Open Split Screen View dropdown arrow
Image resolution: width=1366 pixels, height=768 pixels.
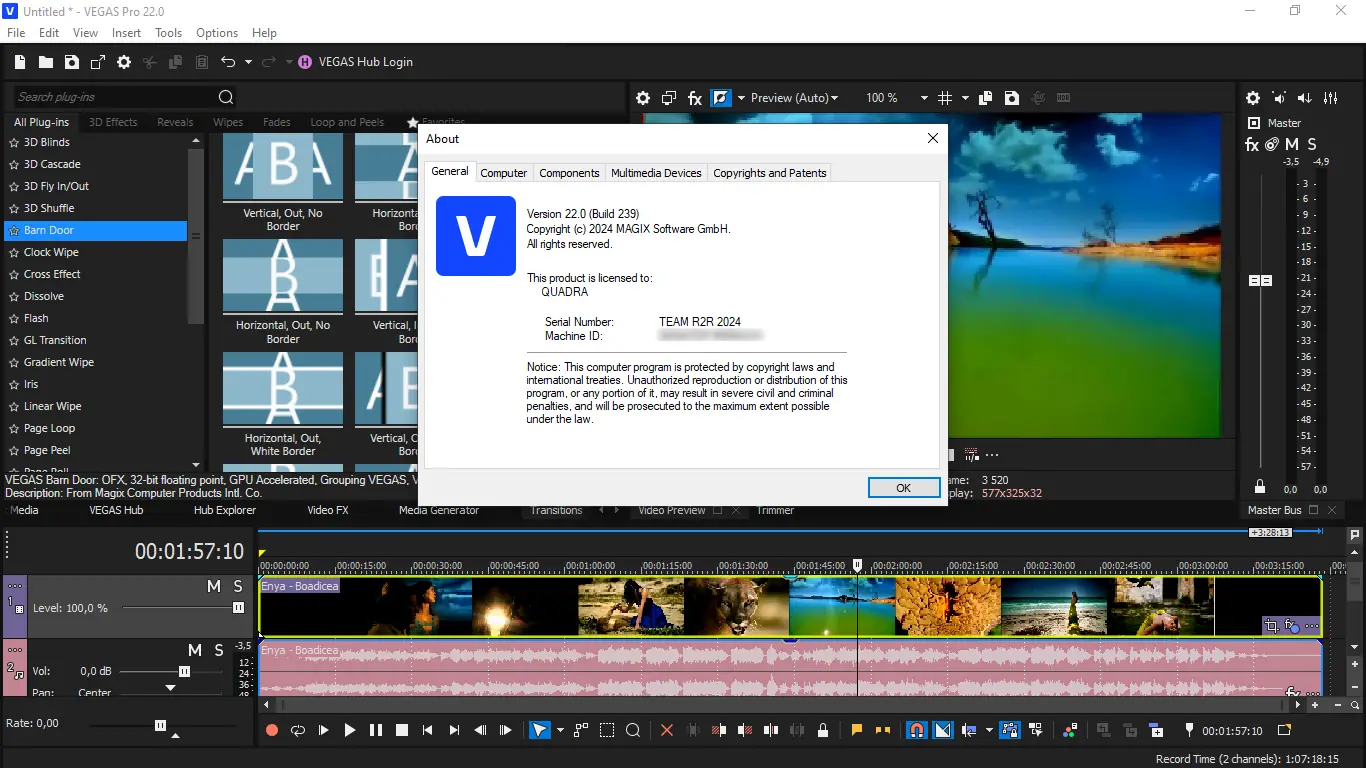click(x=741, y=98)
